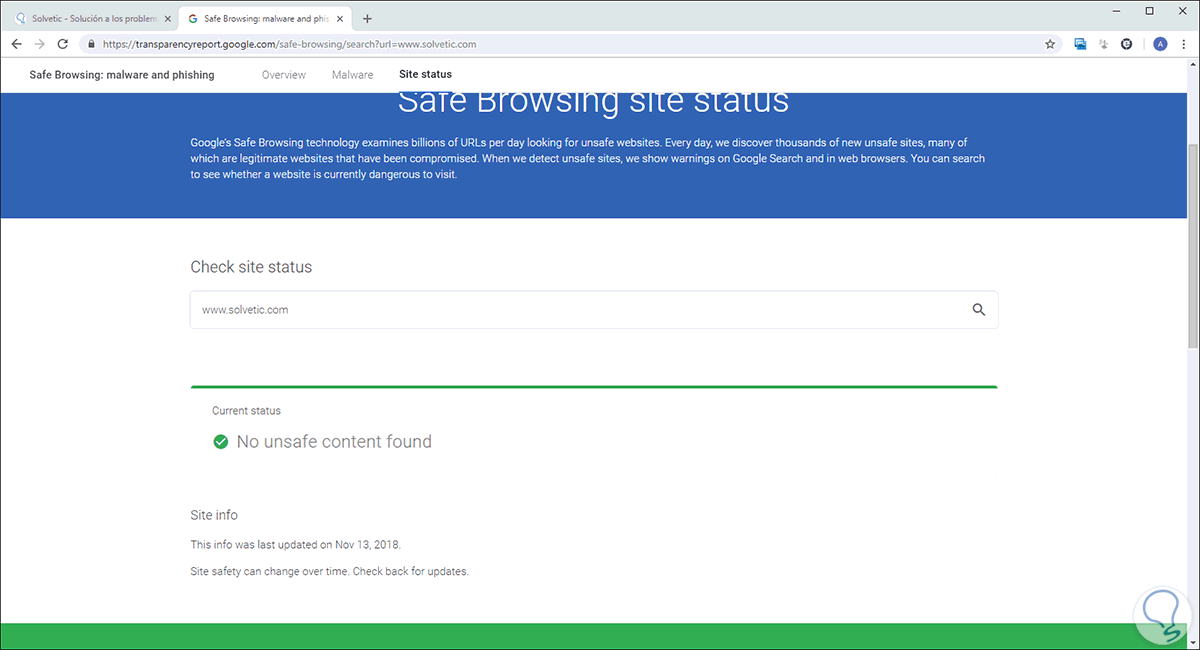Open the Chrome three-dot menu

coord(1182,44)
